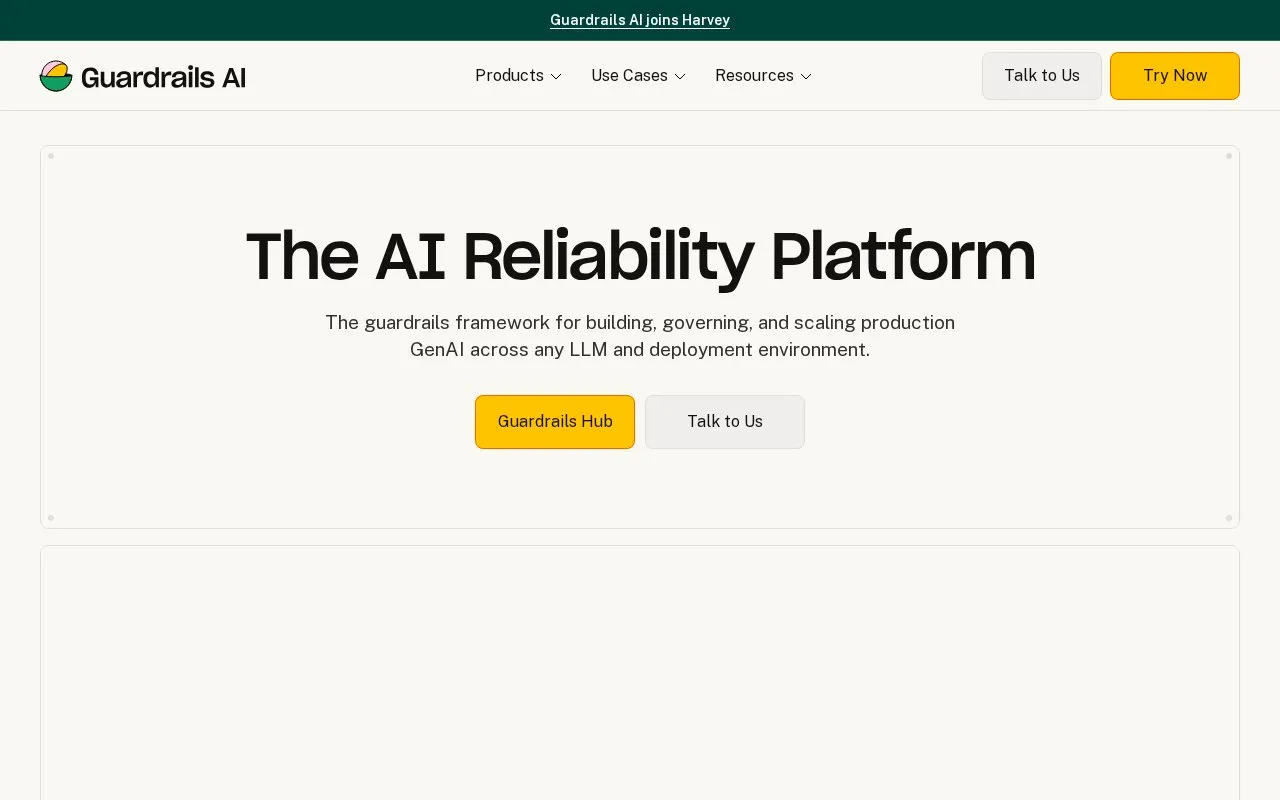Click Talk to Us in the header
Screen dimensions: 1280x800
coord(1042,76)
